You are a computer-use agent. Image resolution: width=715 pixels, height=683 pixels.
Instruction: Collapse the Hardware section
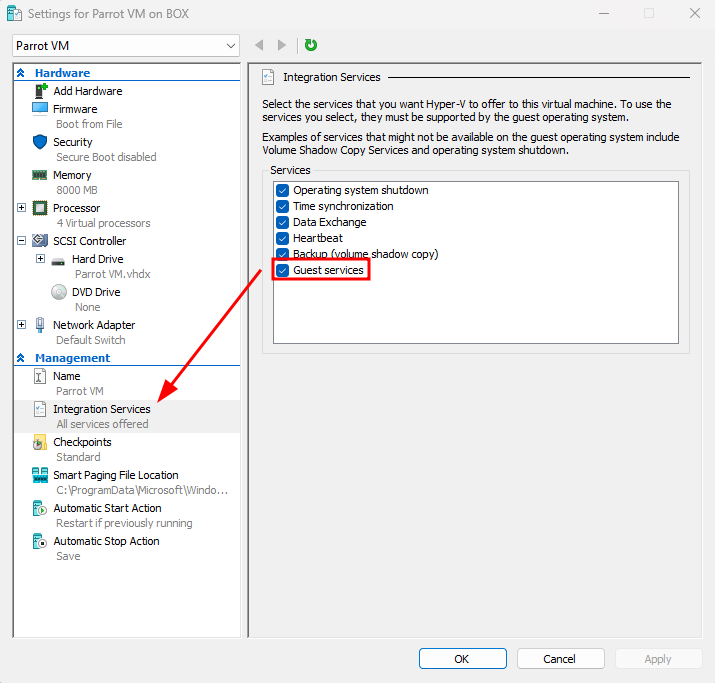tap(21, 72)
